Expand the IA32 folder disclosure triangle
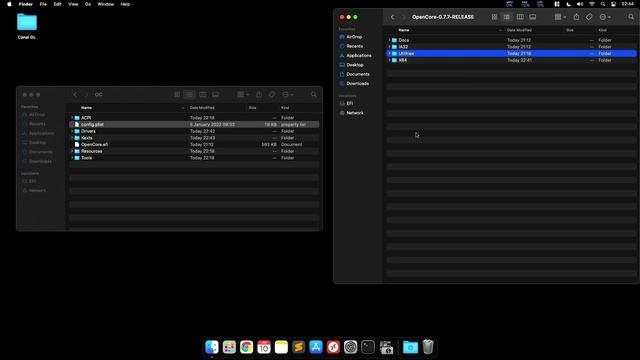 tap(389, 47)
